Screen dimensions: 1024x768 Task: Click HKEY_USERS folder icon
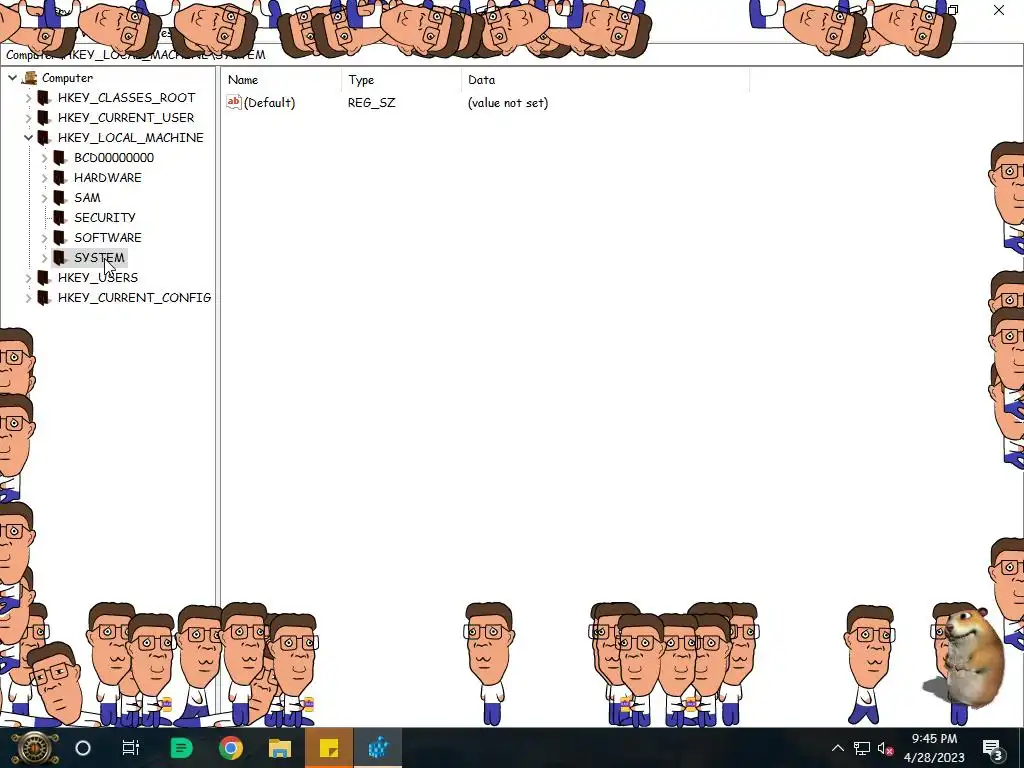click(43, 278)
